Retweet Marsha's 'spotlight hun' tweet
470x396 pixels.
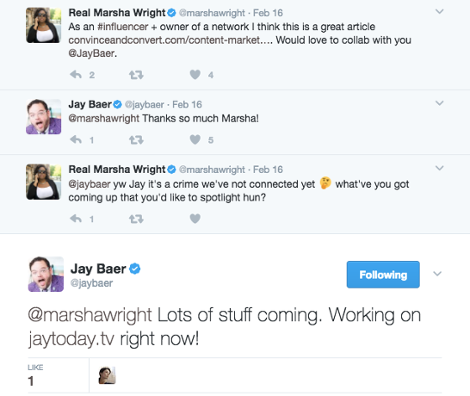(136, 219)
